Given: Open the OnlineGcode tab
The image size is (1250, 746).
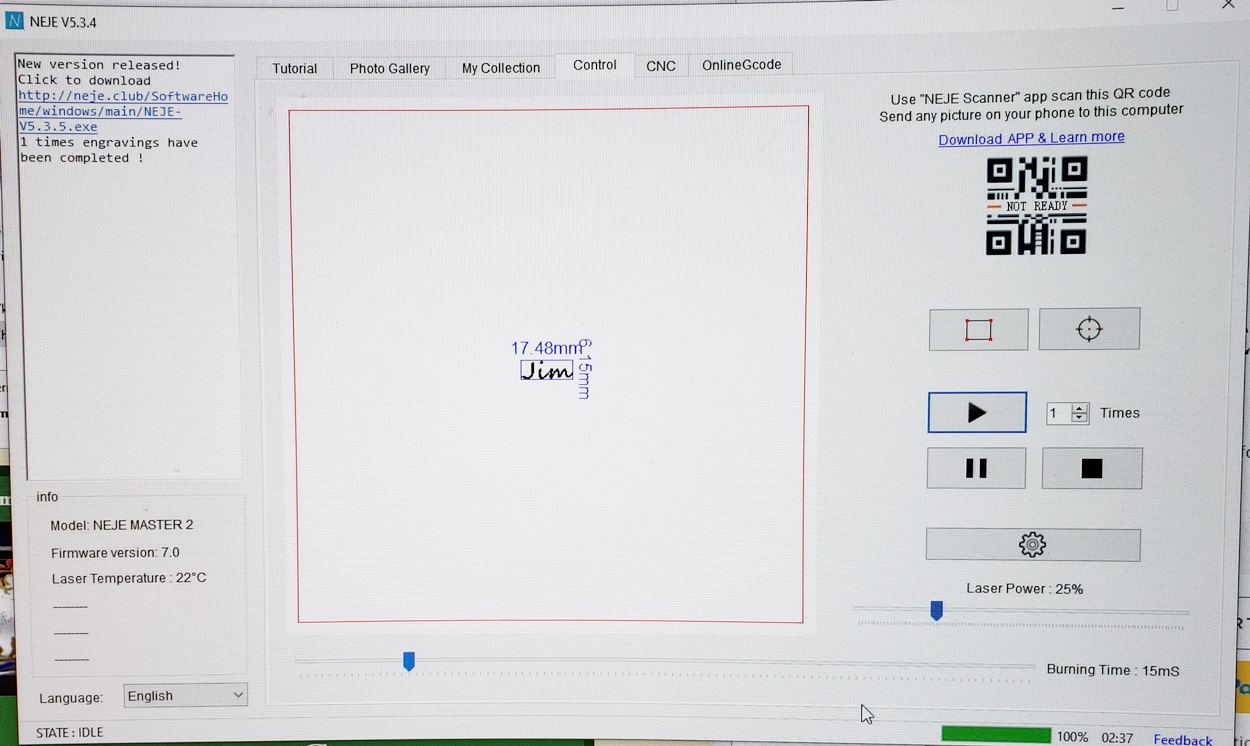Looking at the screenshot, I should pos(741,65).
